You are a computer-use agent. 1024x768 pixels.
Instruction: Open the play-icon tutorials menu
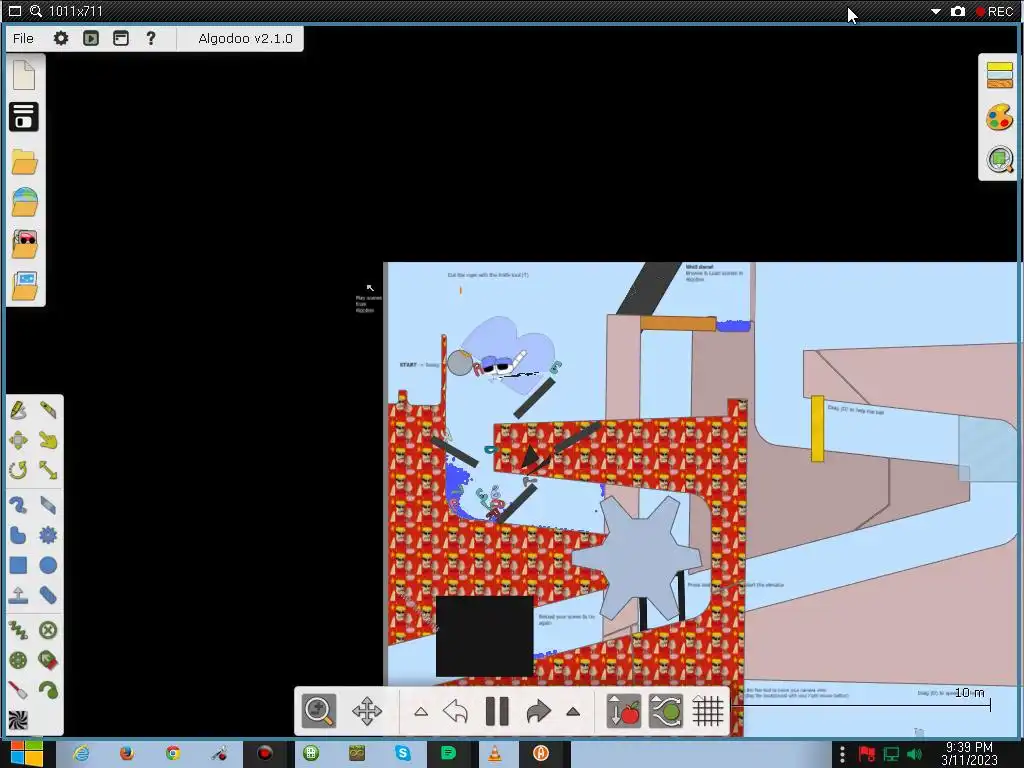click(x=91, y=39)
